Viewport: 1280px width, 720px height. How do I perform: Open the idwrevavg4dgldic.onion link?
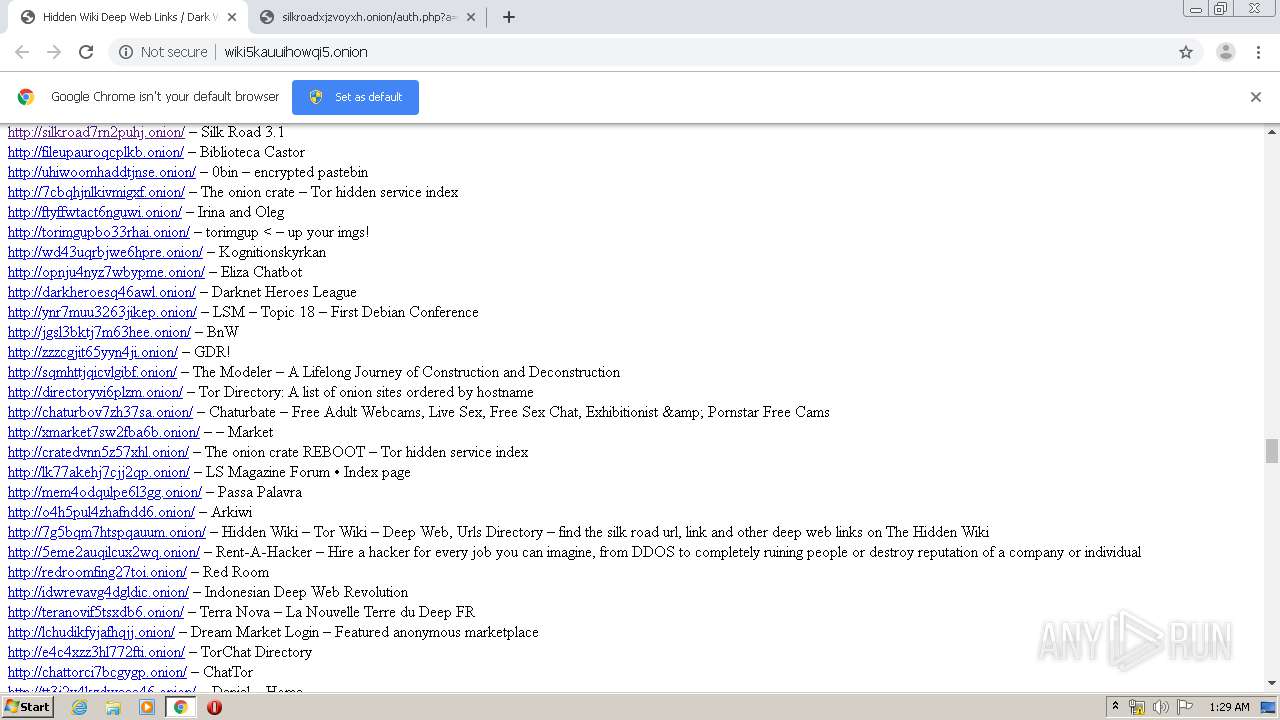click(x=98, y=592)
